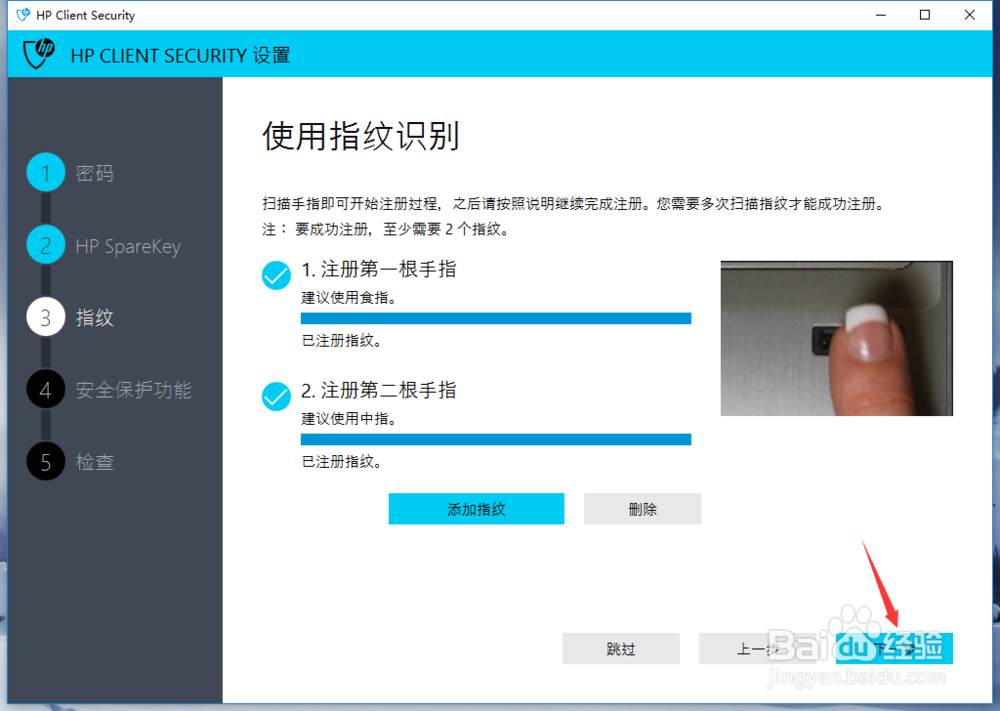
Task: Select the step 5 circle icon
Action: (x=45, y=462)
